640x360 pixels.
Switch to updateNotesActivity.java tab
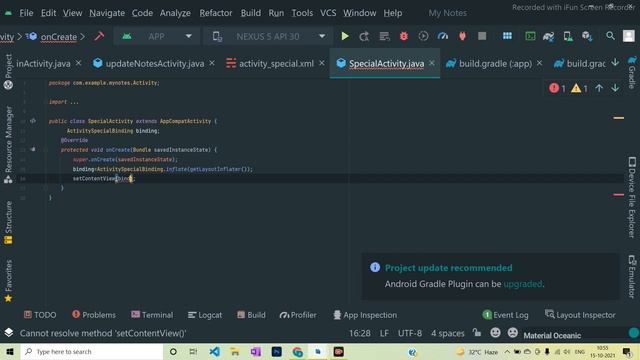click(x=154, y=64)
